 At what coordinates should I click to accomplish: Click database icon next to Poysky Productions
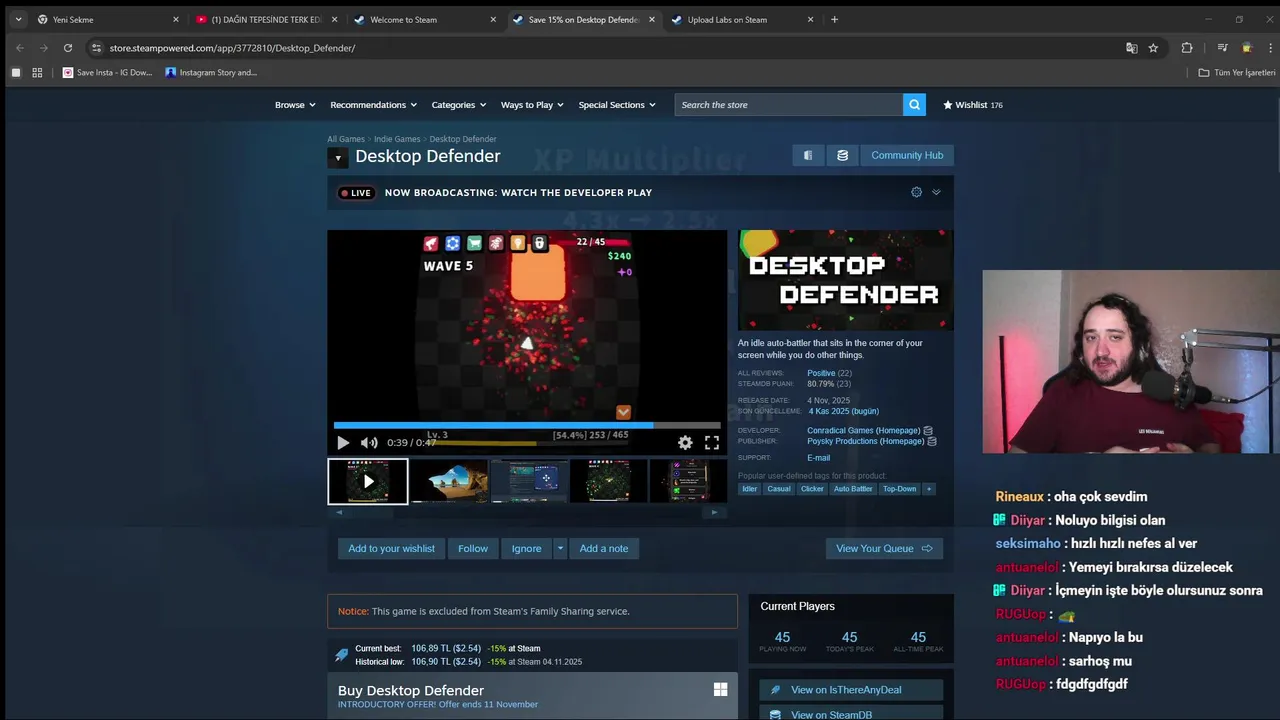click(932, 441)
